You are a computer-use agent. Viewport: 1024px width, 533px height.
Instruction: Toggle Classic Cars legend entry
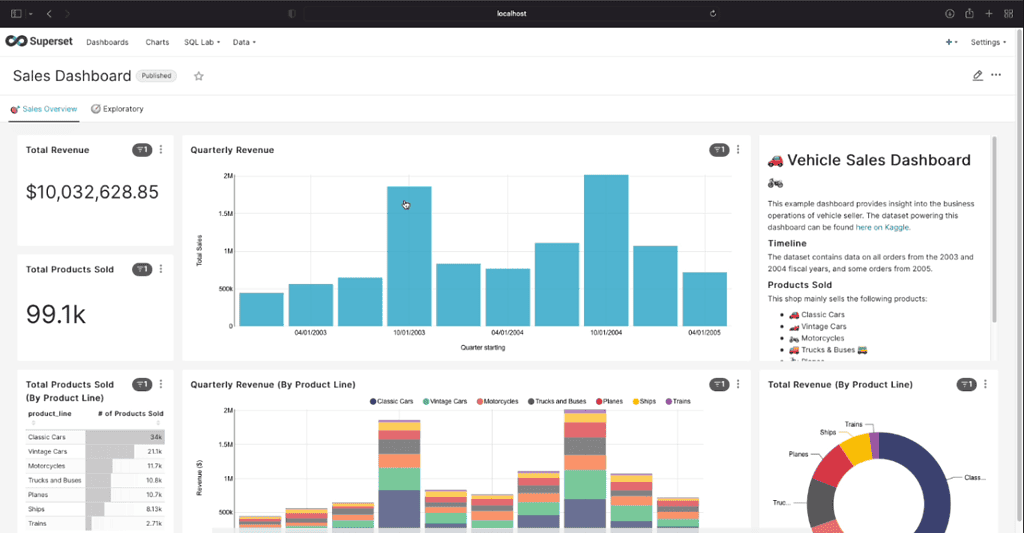click(x=391, y=401)
